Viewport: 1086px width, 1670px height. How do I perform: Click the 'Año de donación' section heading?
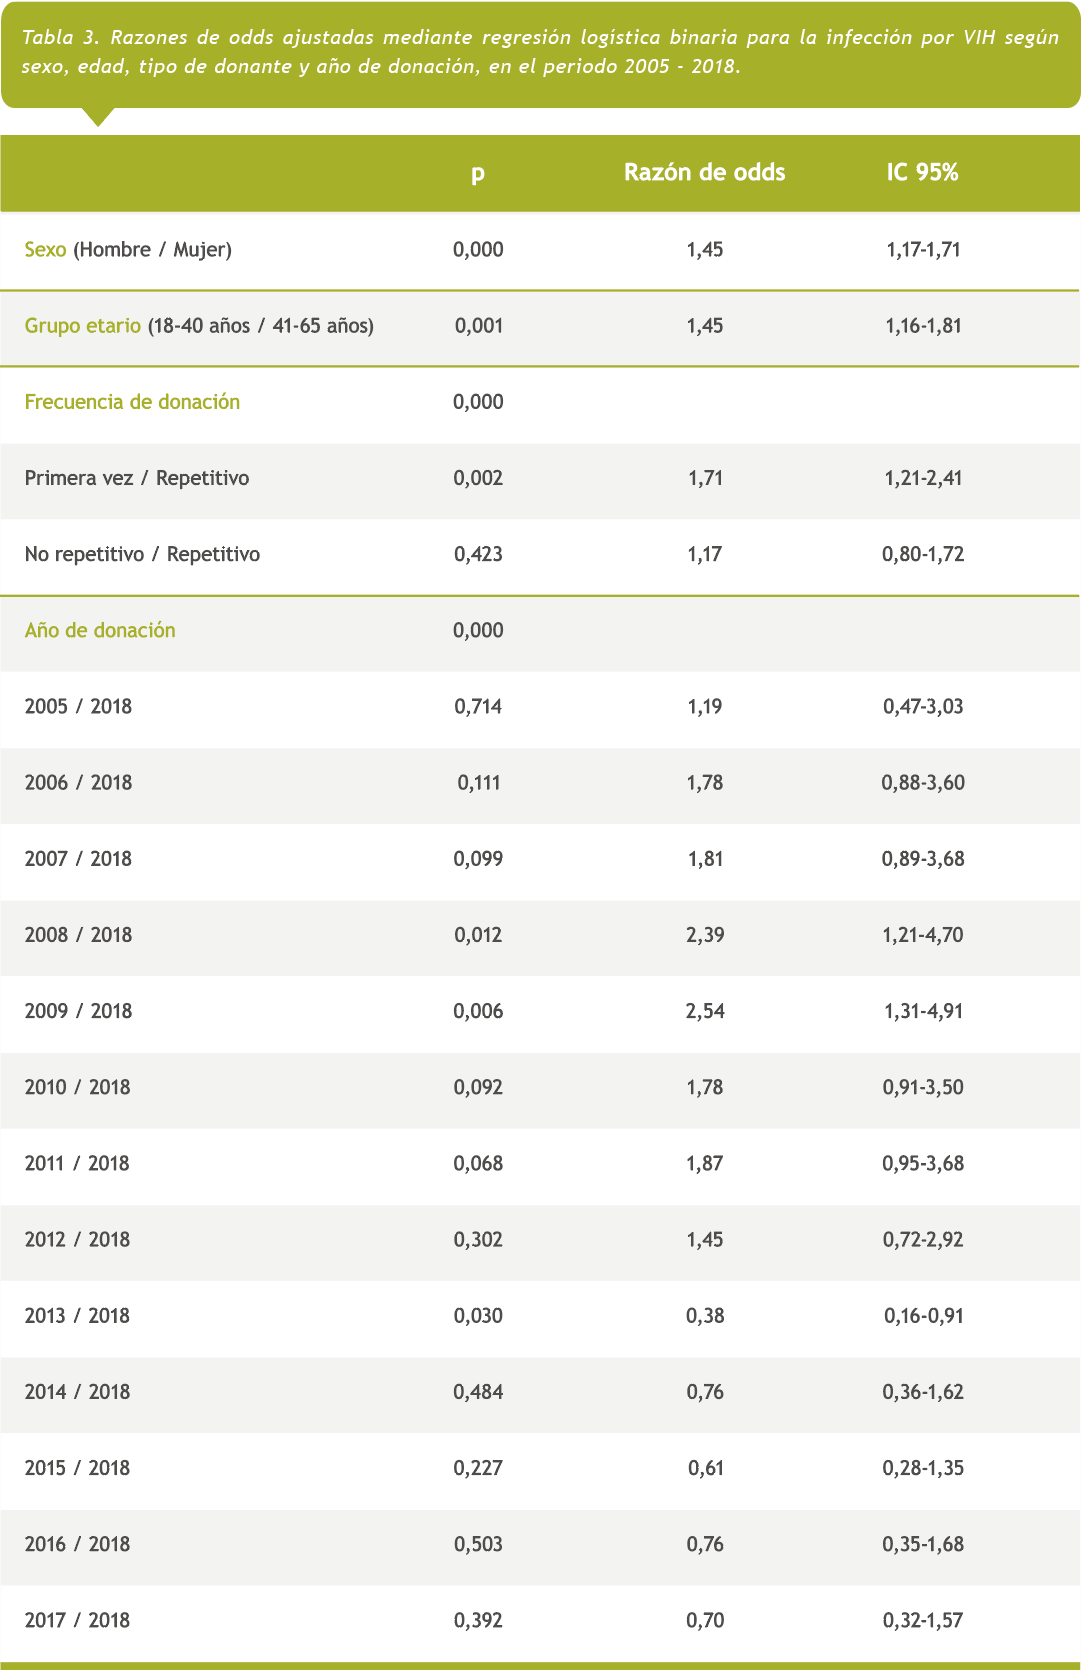coord(100,630)
